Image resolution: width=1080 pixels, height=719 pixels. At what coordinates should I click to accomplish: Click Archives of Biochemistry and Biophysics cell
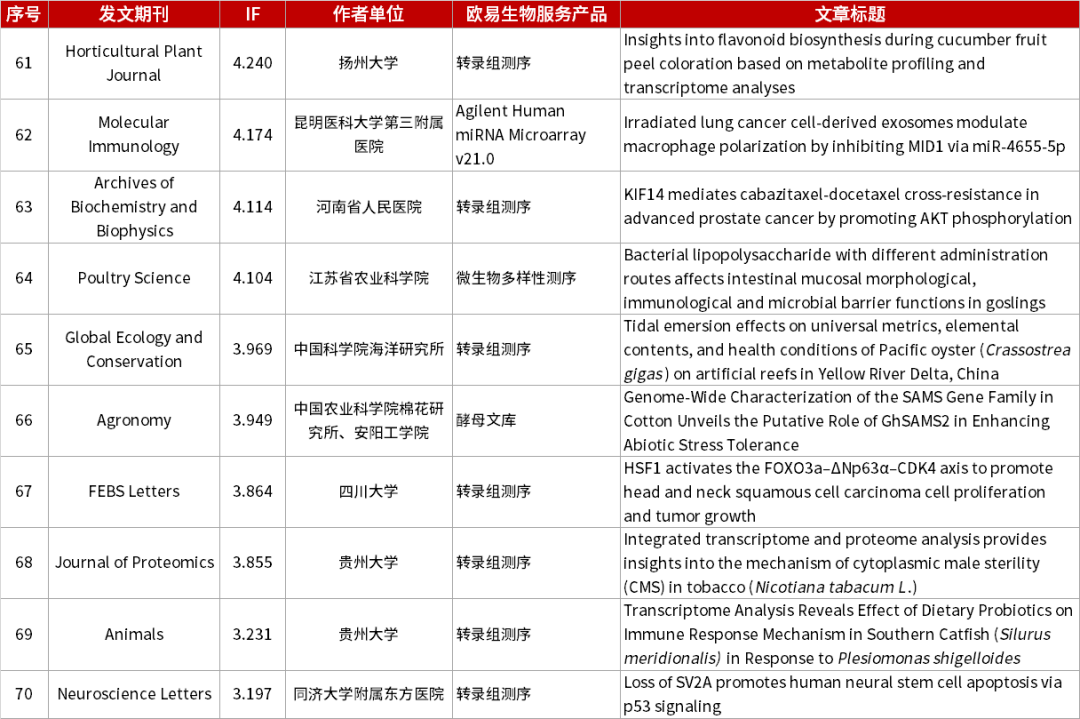click(x=134, y=207)
